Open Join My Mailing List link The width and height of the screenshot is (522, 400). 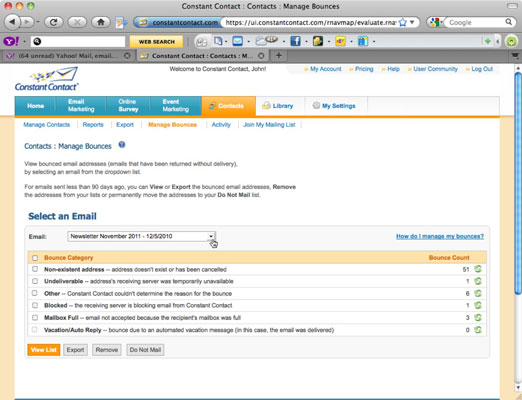269,125
